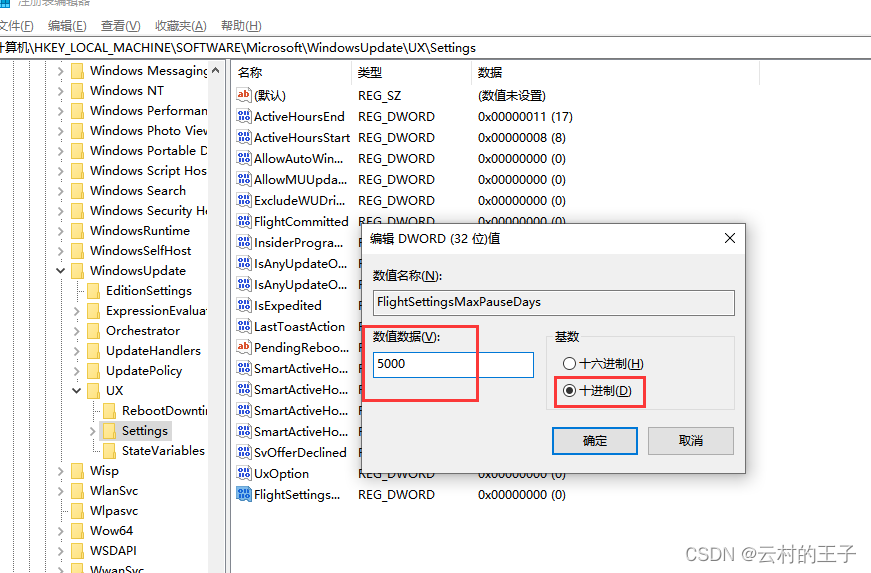Click the UpdatePolicy folder icon

click(x=94, y=370)
